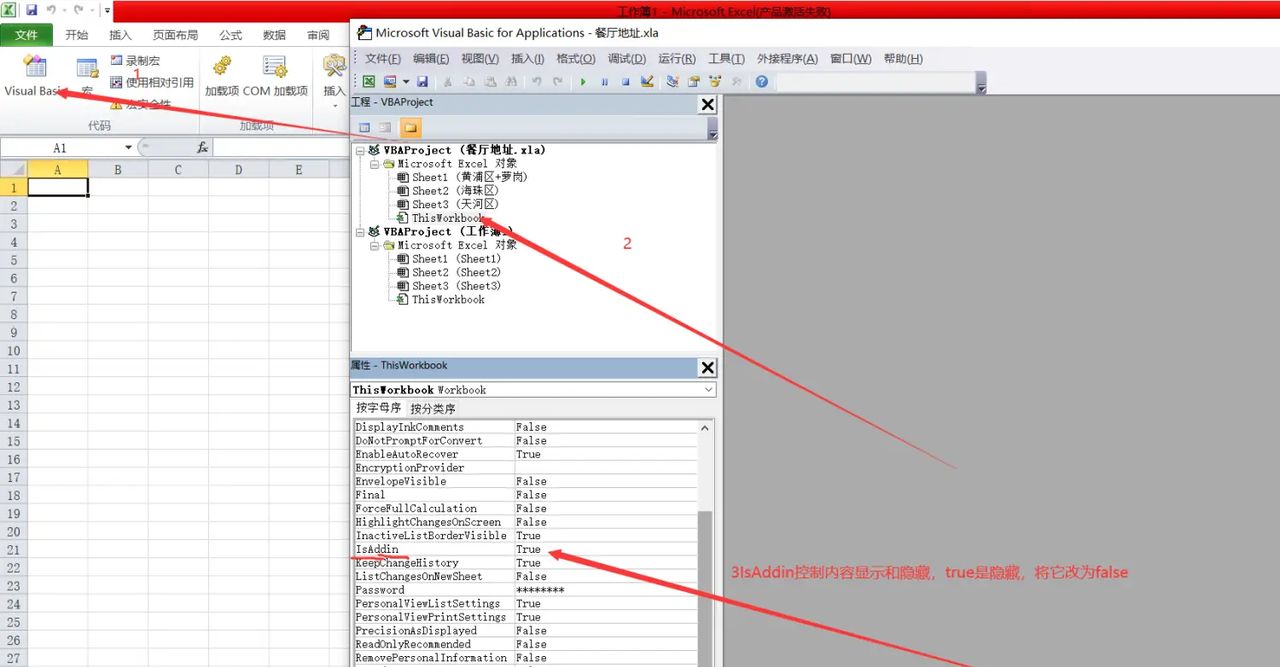Collapse the VBAProject (餐厅地址.xla) node
Image resolution: width=1280 pixels, height=667 pixels.
(x=360, y=150)
